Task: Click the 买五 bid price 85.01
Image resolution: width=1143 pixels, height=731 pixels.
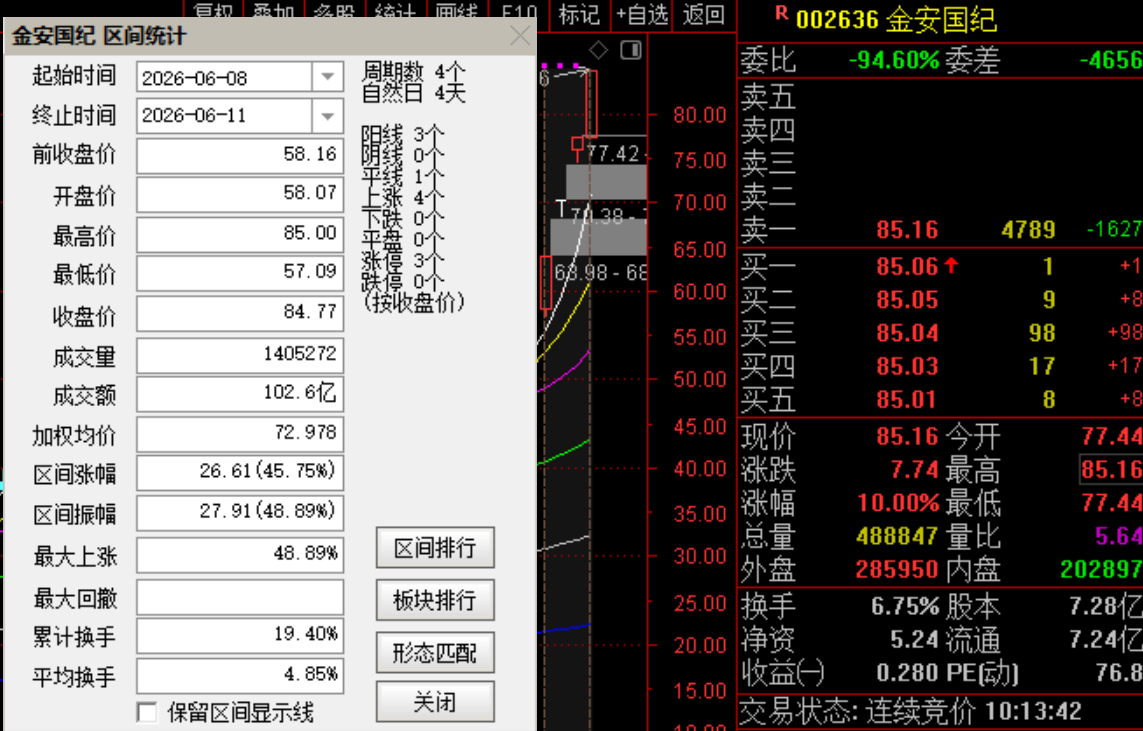Action: click(907, 399)
